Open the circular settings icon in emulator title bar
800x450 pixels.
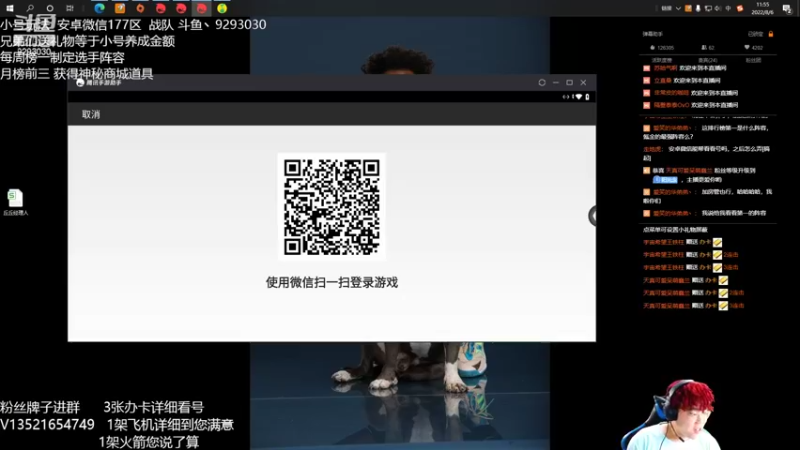542,82
